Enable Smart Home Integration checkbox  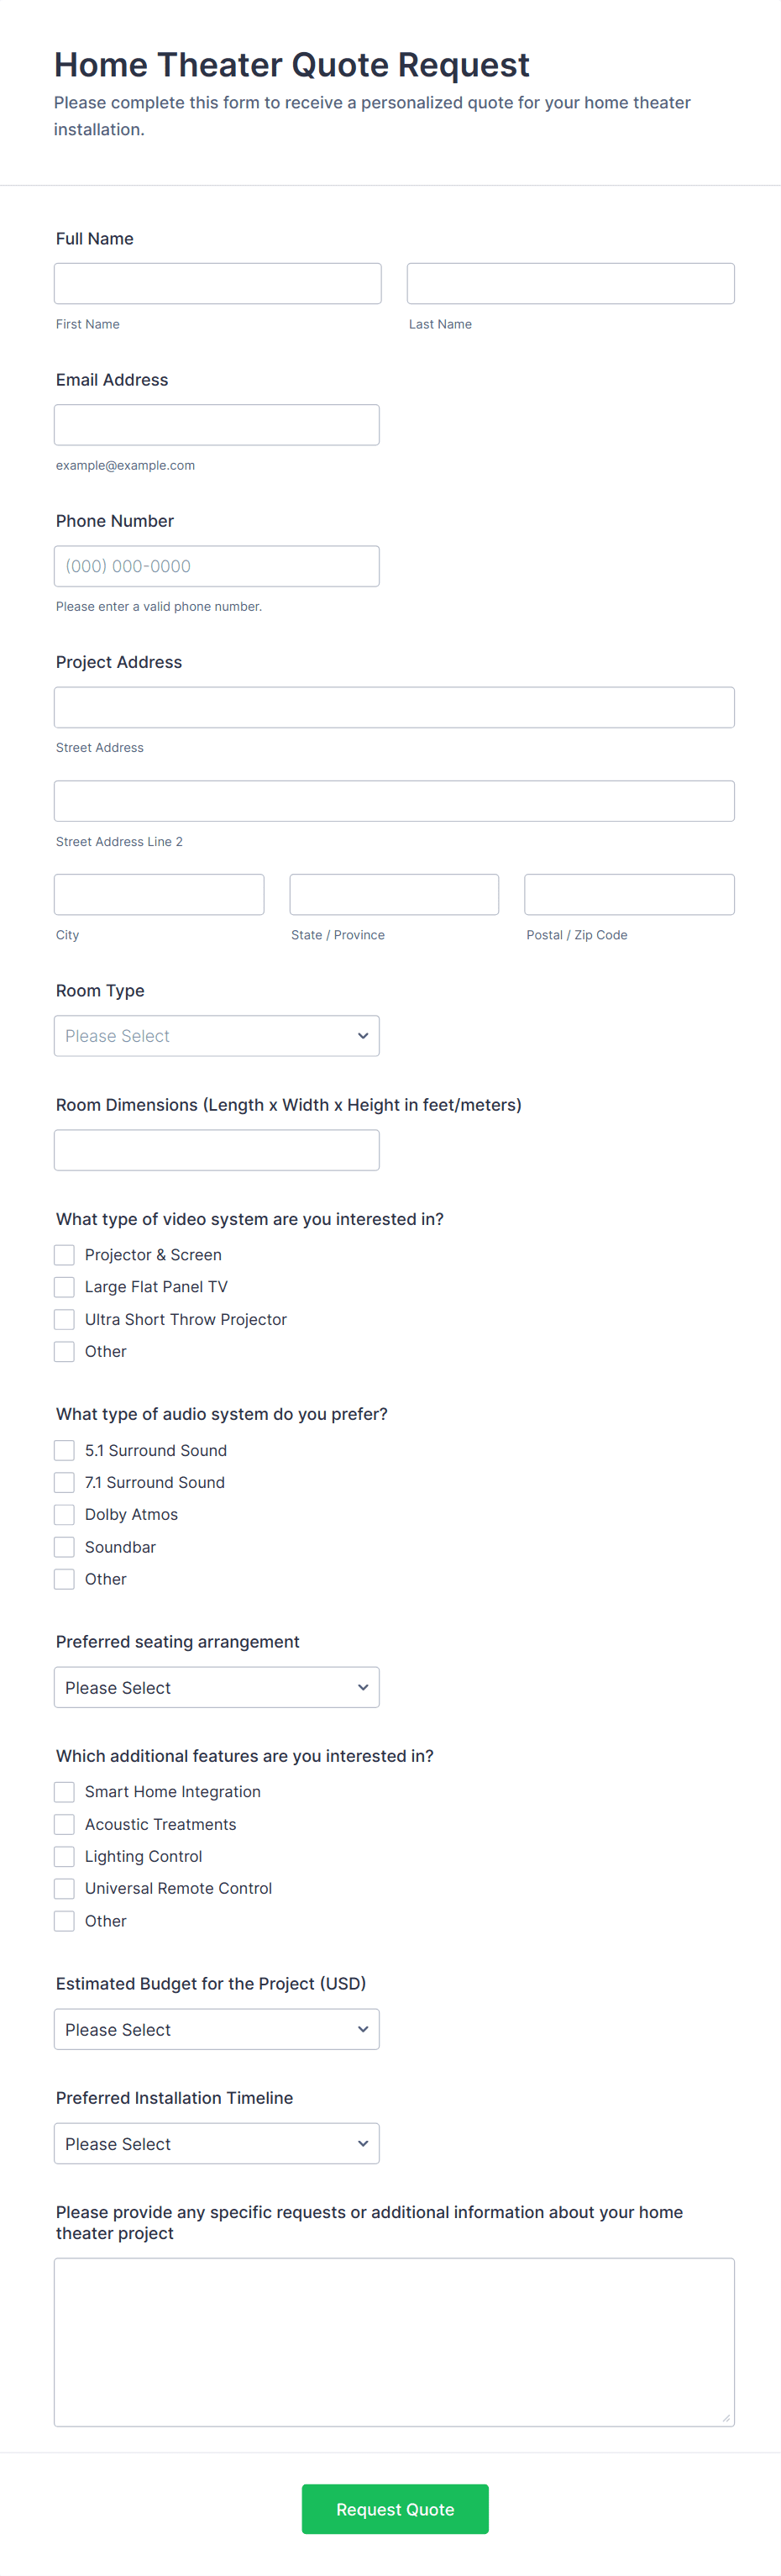point(64,1792)
